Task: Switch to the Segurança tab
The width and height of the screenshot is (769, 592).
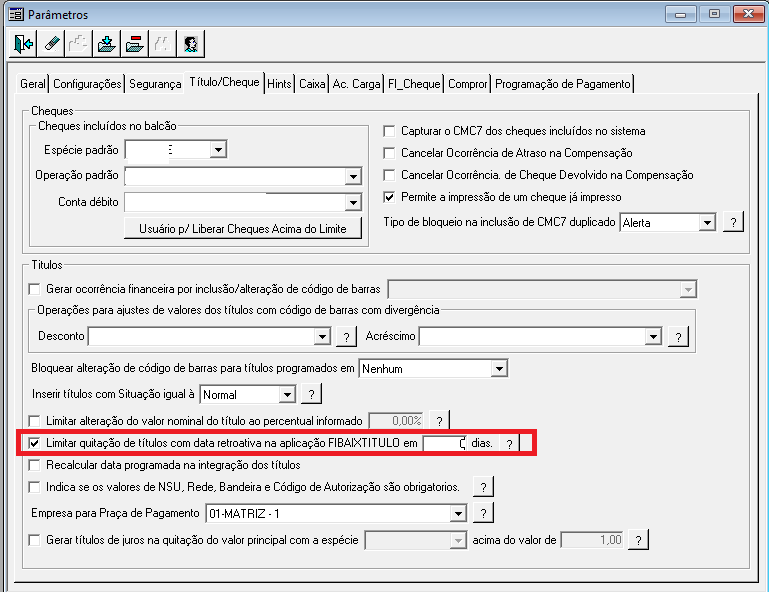Action: tap(155, 84)
